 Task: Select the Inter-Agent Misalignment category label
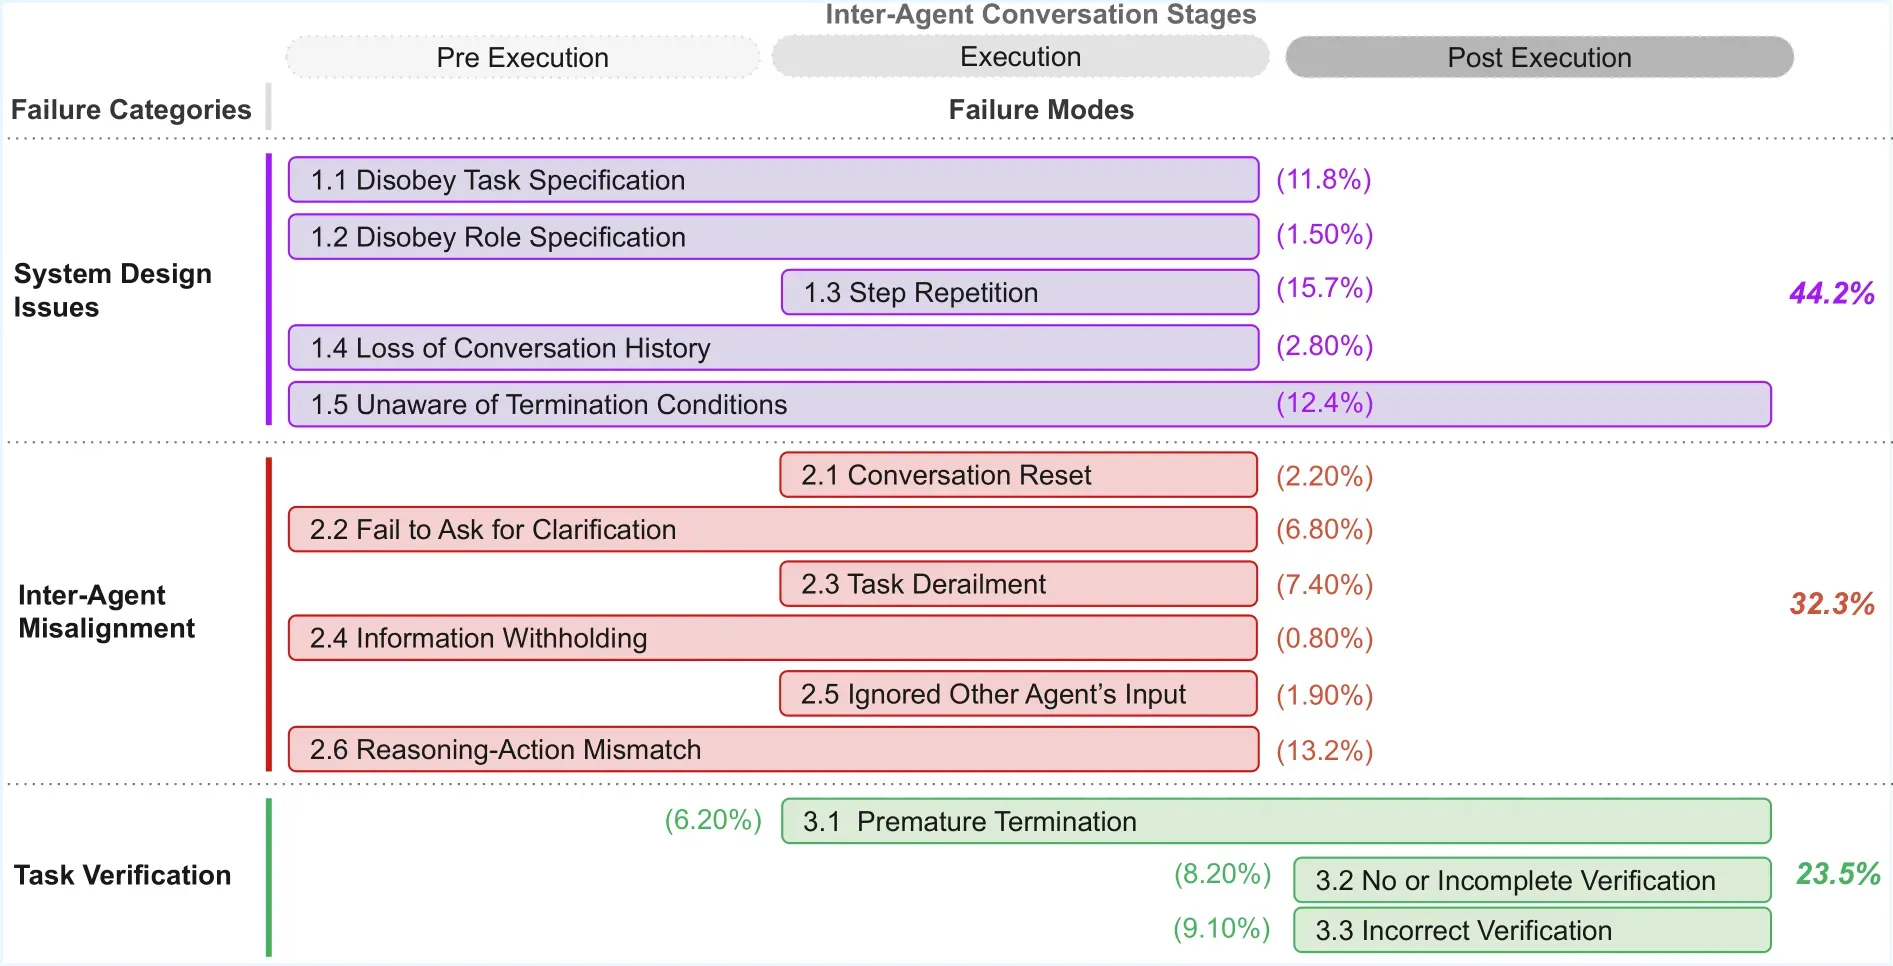[107, 611]
